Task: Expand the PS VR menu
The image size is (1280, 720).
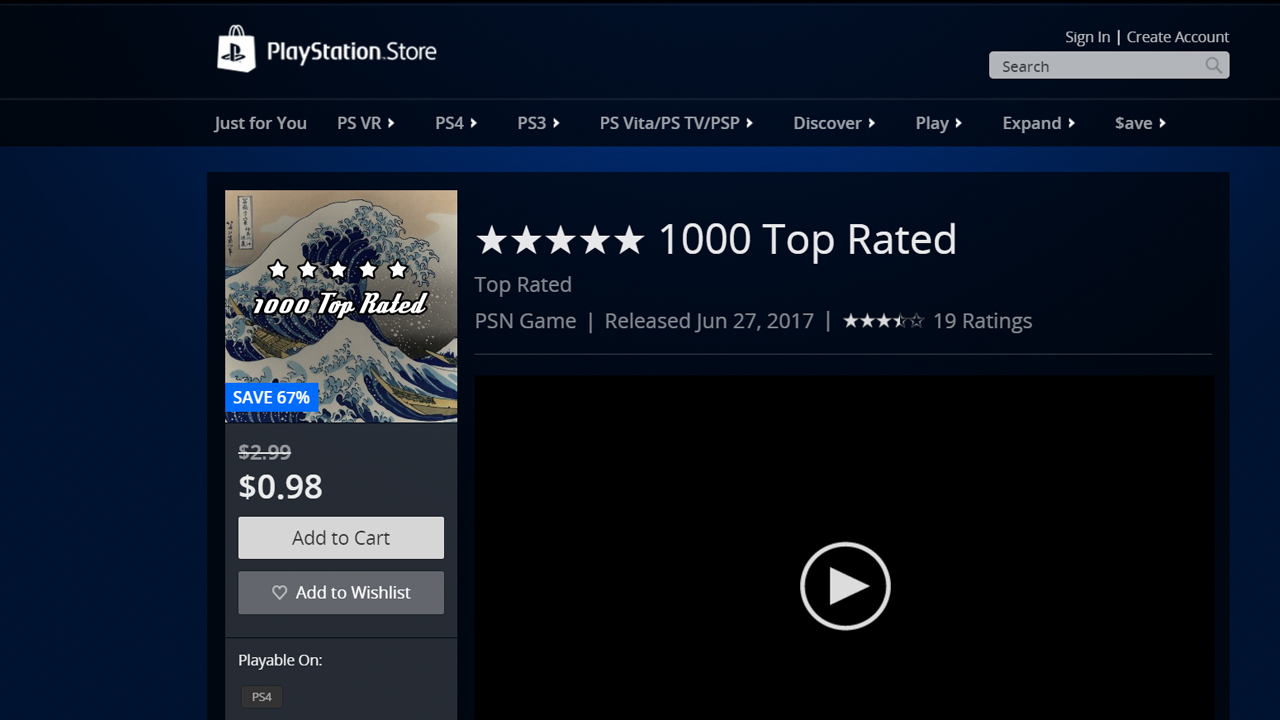Action: pyautogui.click(x=366, y=123)
